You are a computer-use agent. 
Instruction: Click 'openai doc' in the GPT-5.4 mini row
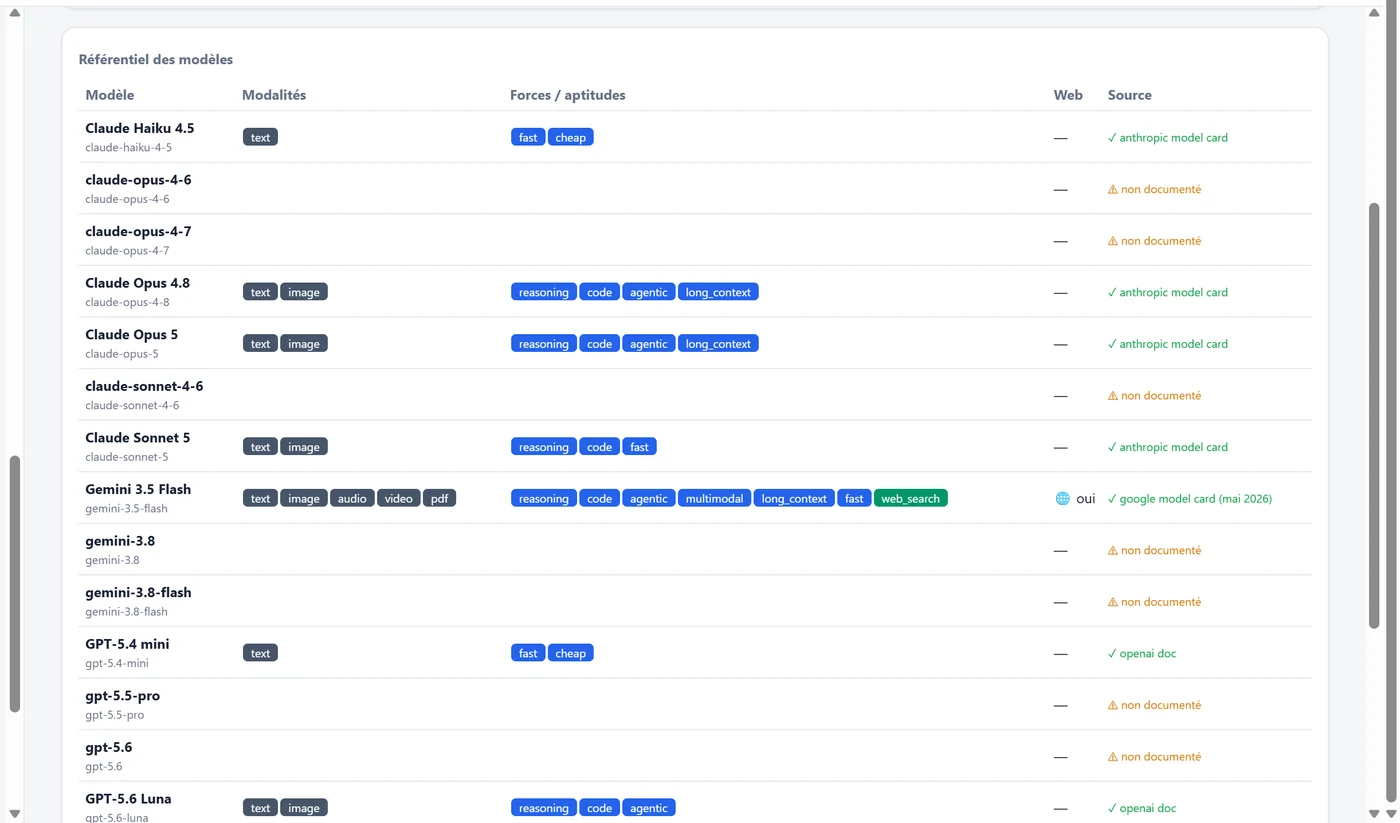(x=1148, y=654)
